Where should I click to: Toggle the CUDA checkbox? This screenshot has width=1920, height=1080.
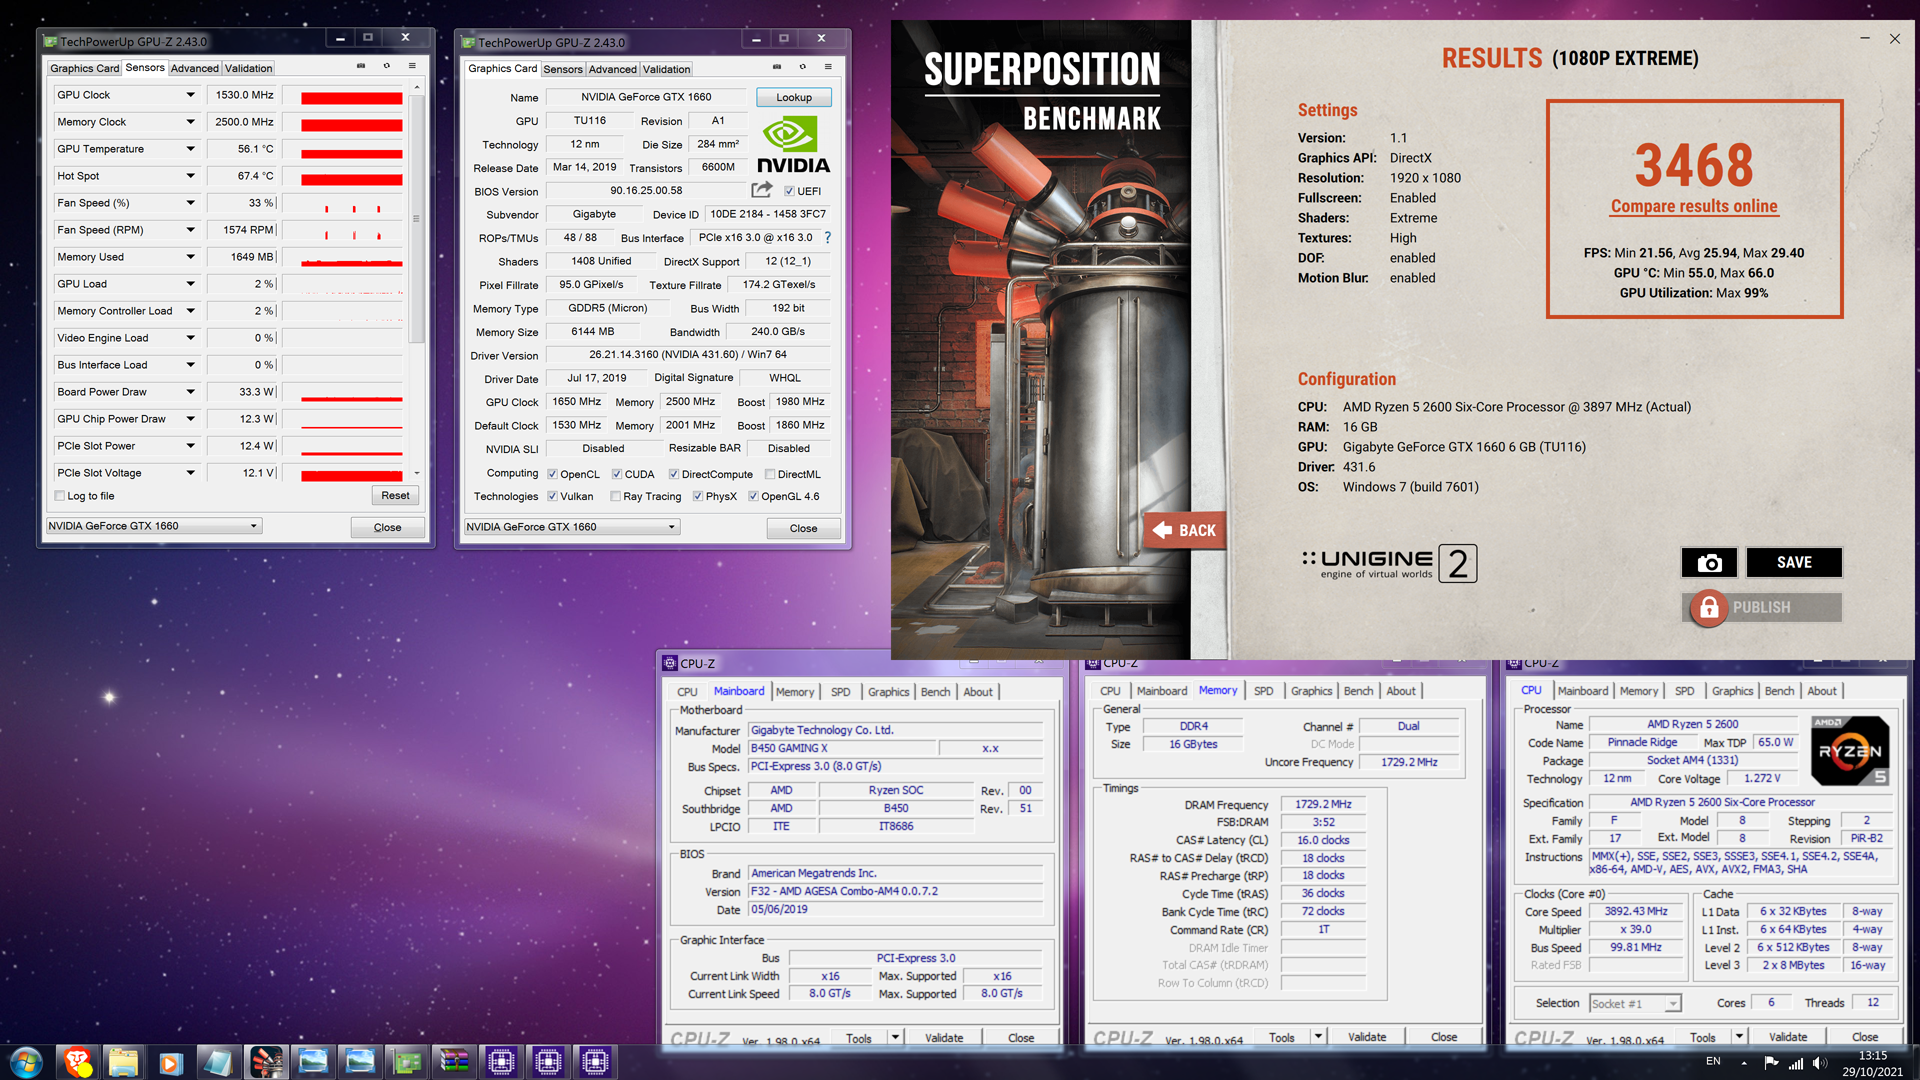(x=617, y=474)
